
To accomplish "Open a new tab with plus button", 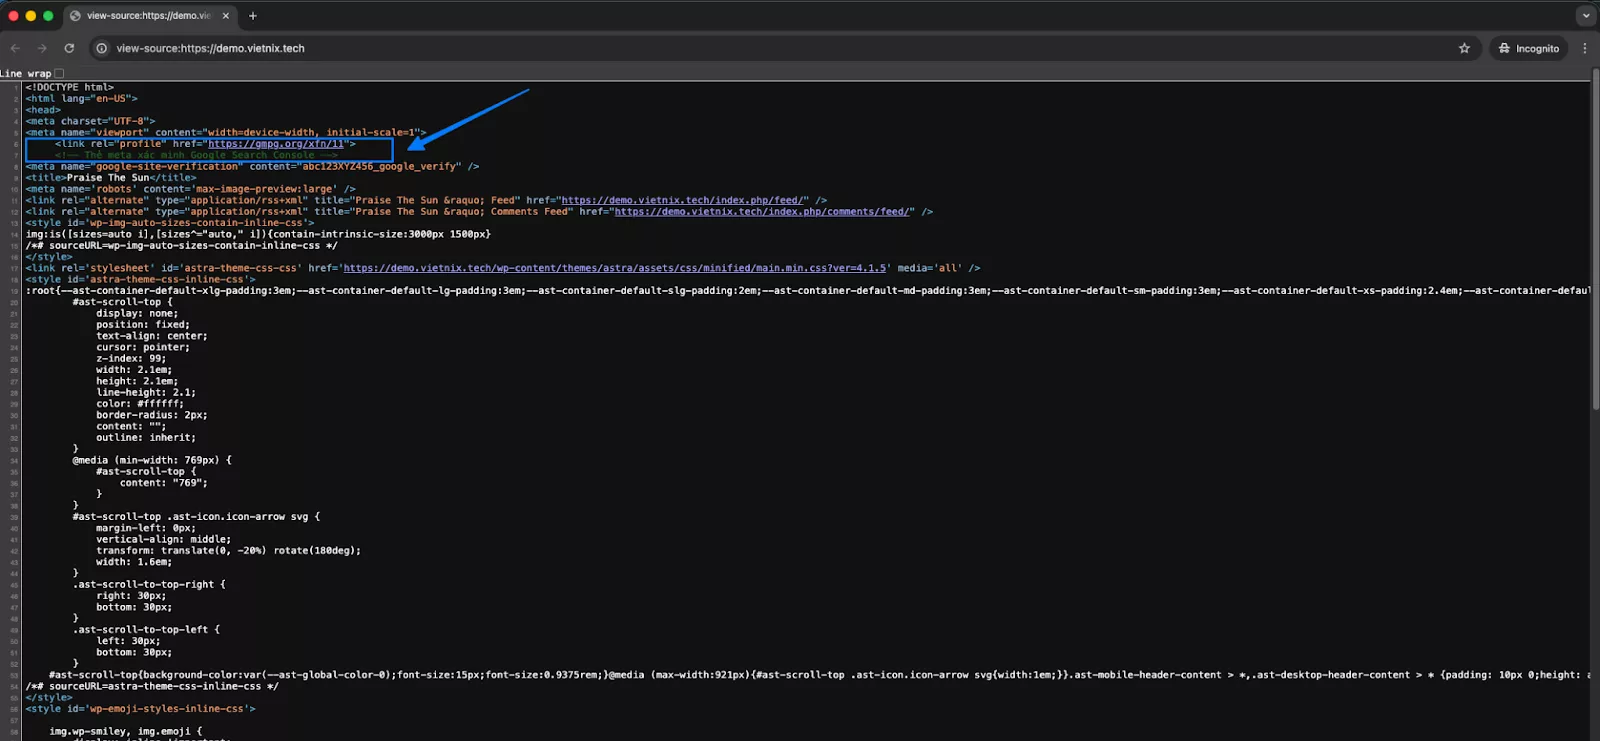I will pyautogui.click(x=253, y=16).
